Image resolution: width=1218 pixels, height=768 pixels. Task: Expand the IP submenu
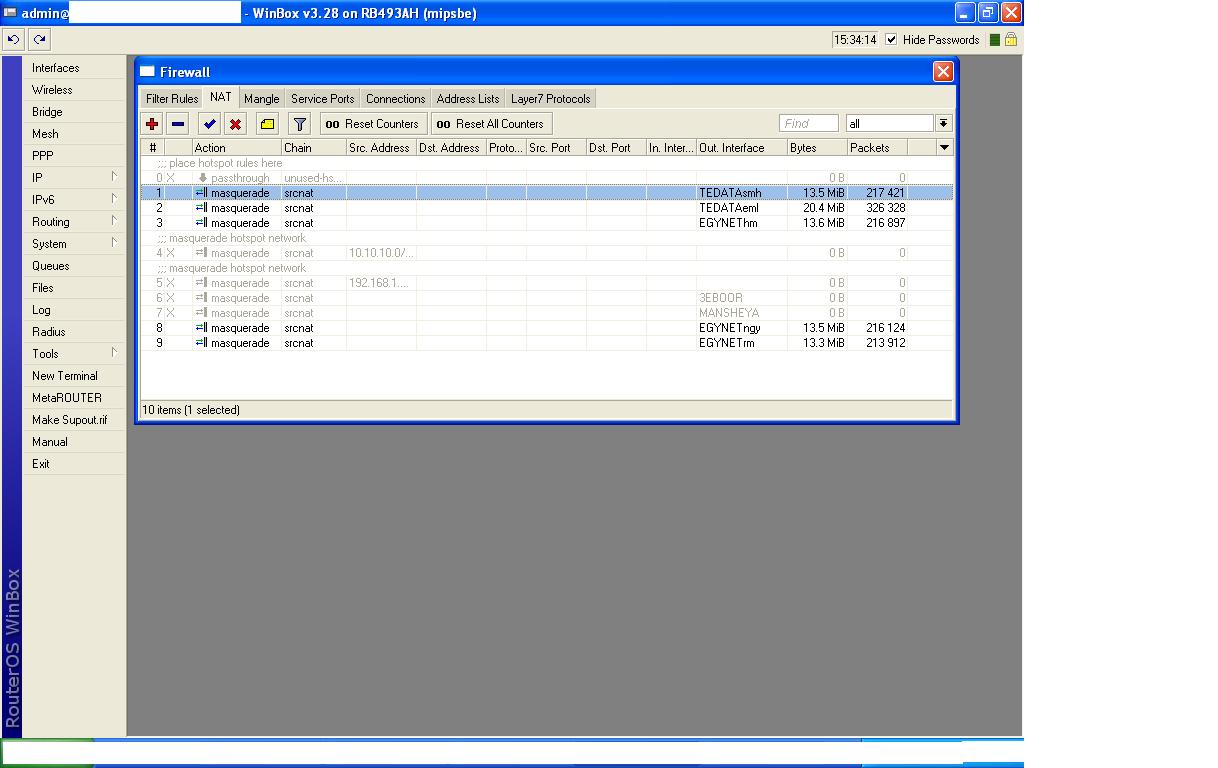[x=74, y=178]
